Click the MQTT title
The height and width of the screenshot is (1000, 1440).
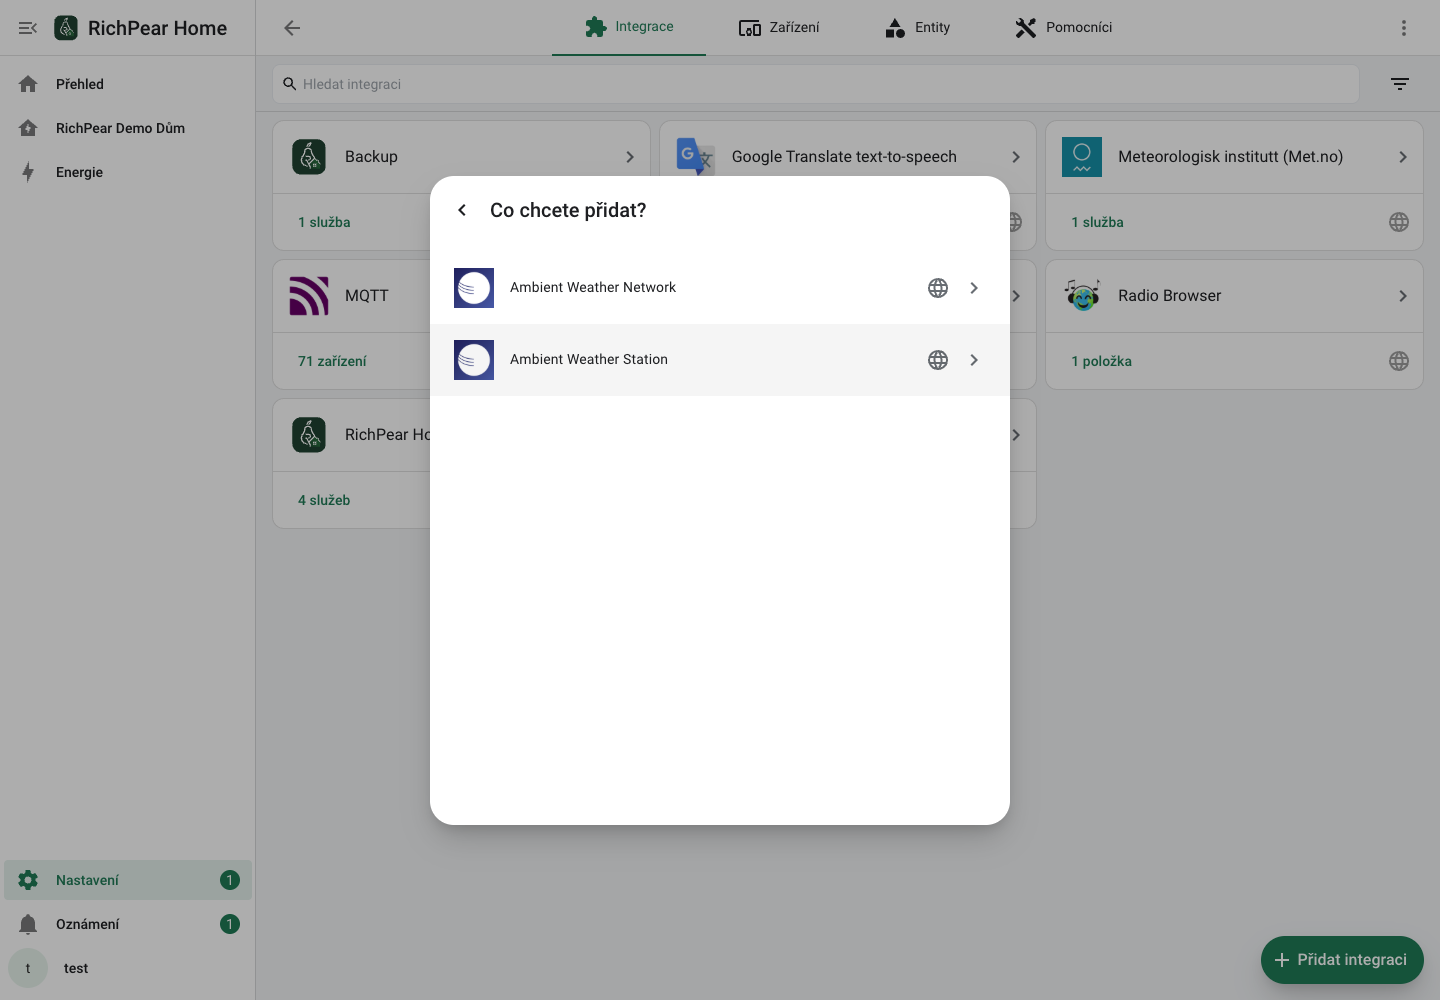(x=367, y=296)
